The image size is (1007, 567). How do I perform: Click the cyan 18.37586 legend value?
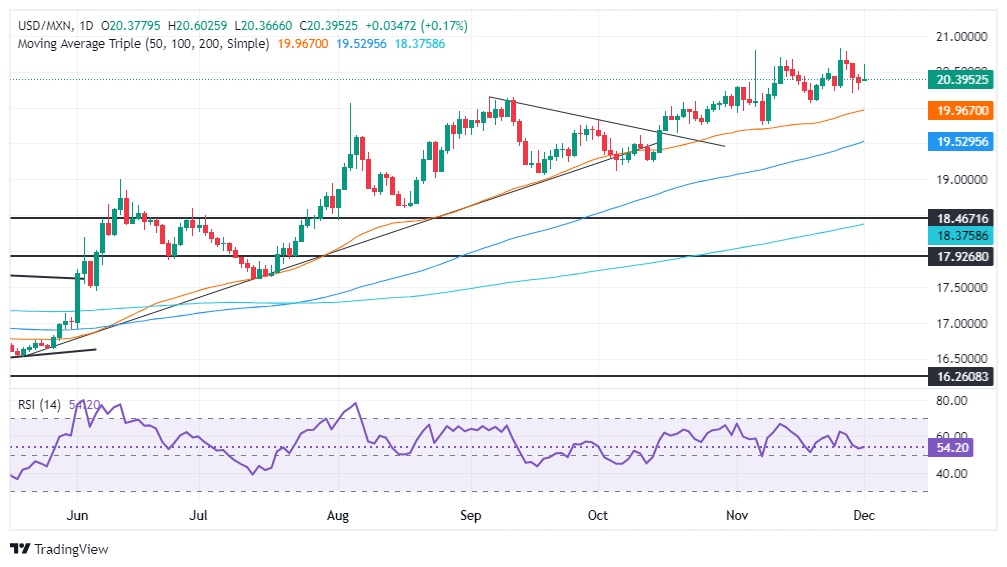click(x=420, y=44)
